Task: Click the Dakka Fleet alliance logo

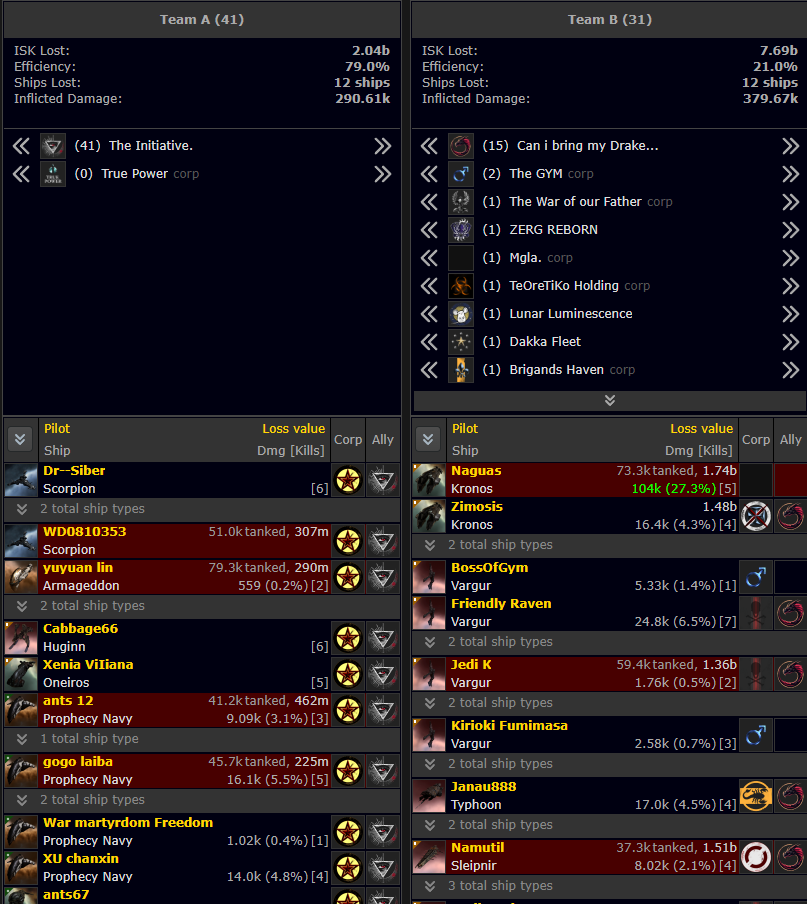Action: tap(461, 342)
